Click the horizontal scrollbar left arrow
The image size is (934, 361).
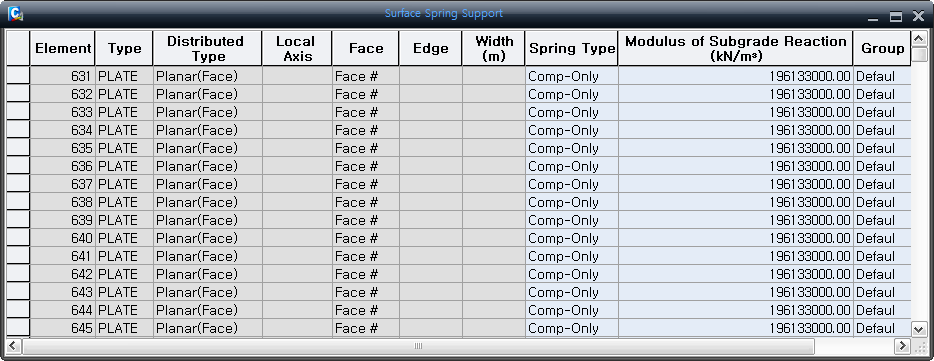click(14, 346)
